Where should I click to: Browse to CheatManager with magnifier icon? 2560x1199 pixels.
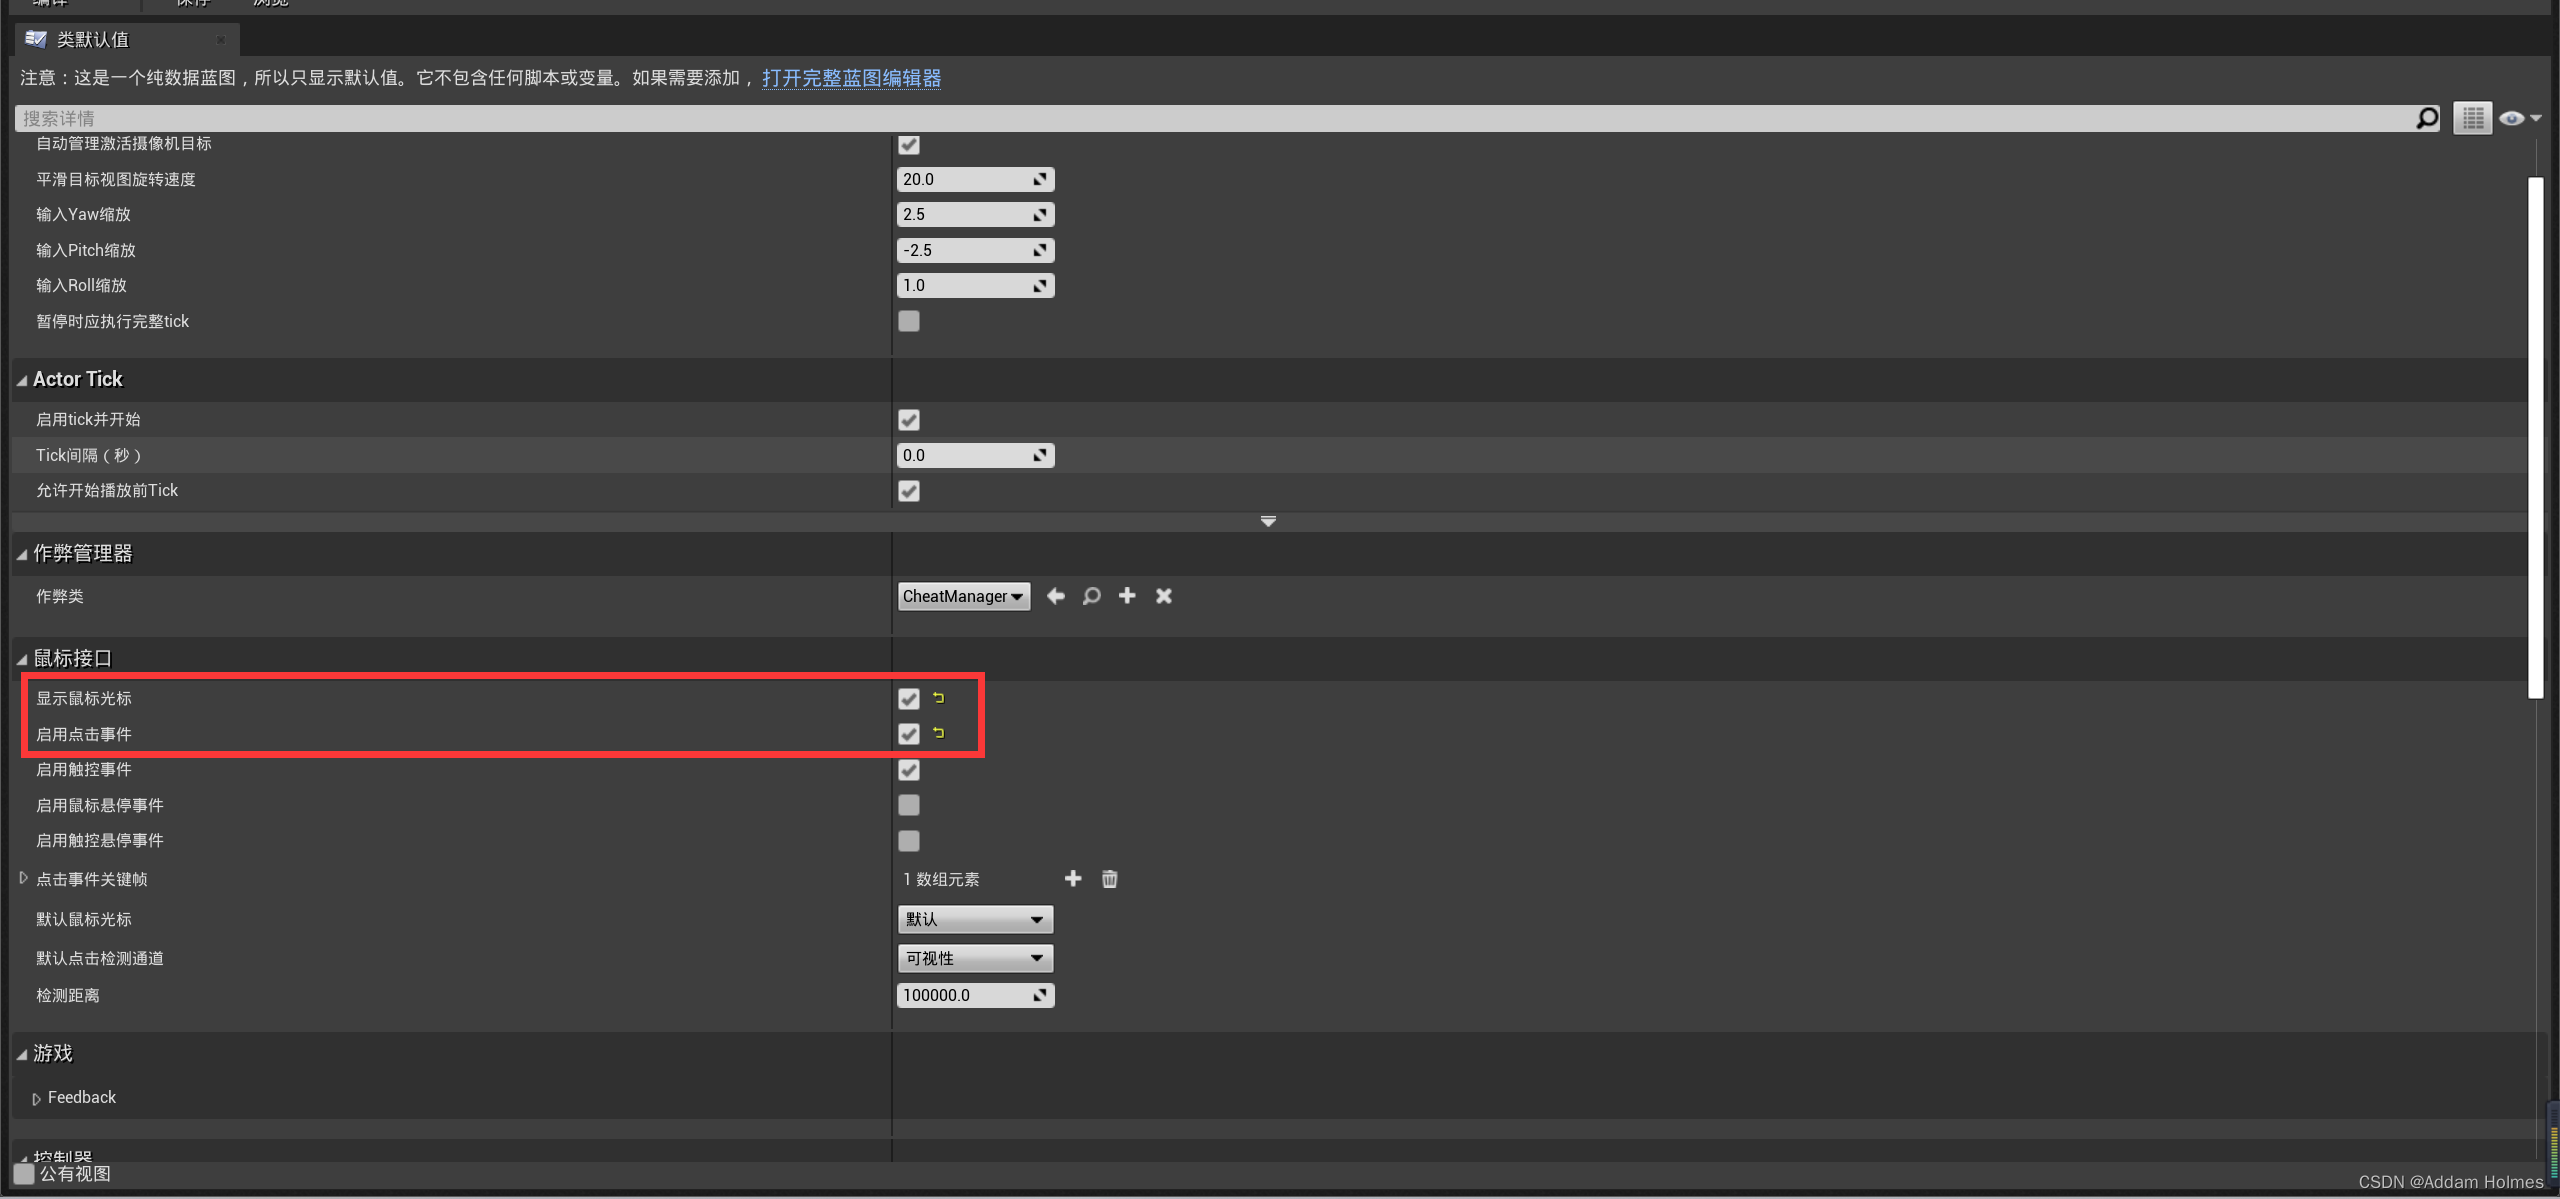[x=1091, y=596]
